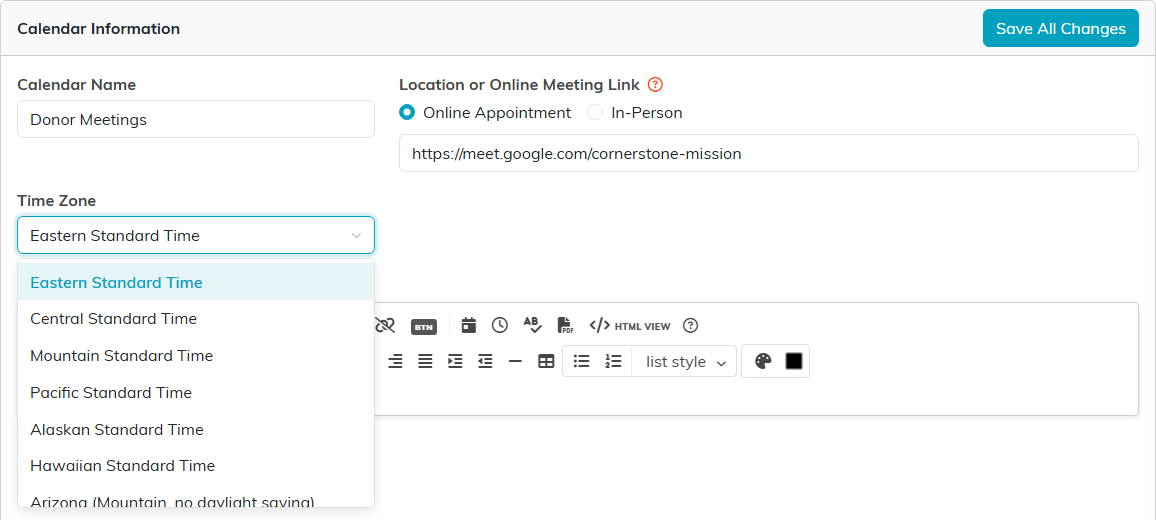1156x520 pixels.
Task: Select the Online Appointment radio button
Action: pos(406,113)
